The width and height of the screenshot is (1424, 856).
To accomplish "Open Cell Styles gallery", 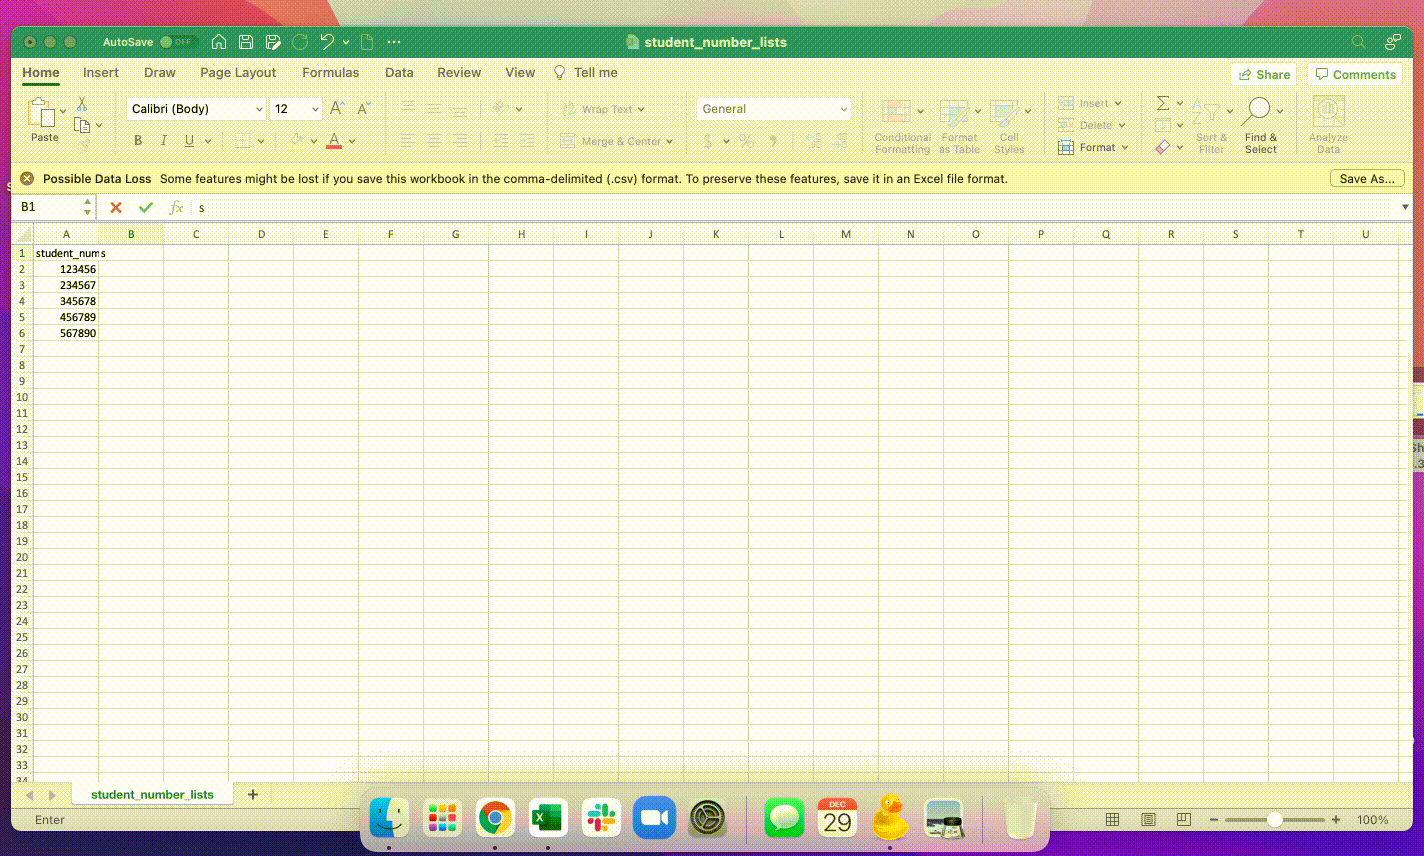I will 1009,122.
